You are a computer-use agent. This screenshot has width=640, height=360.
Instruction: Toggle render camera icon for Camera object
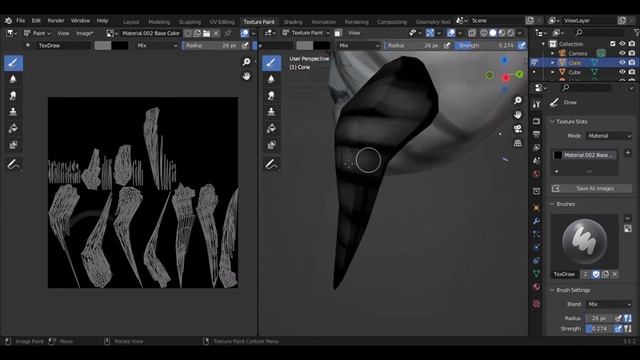[x=632, y=53]
